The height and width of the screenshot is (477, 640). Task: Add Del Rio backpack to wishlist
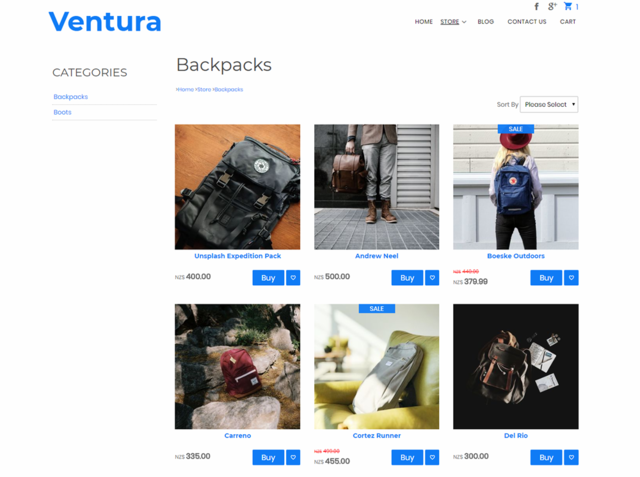pyautogui.click(x=571, y=457)
